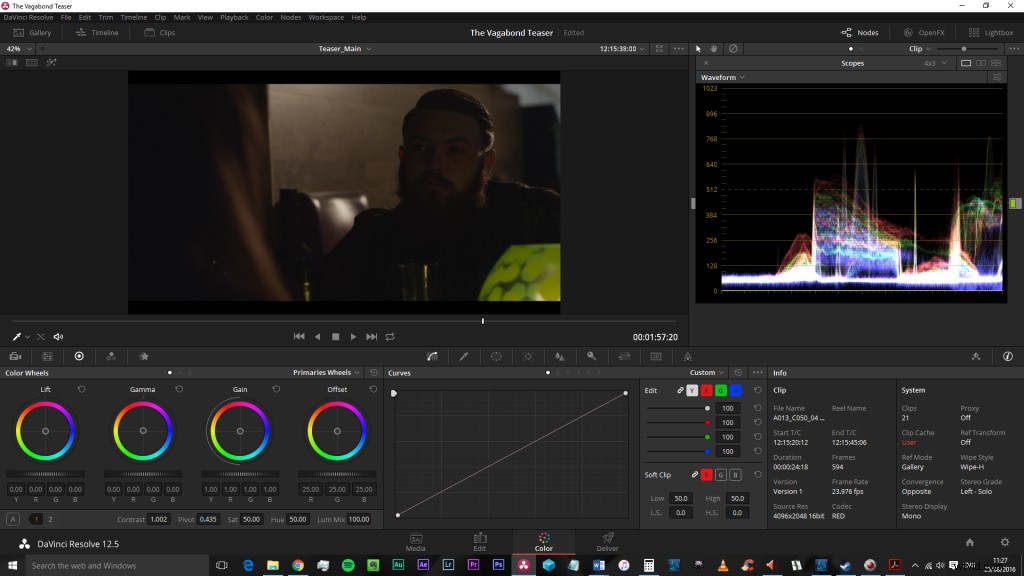Toggle the Edit channels link icon
Image resolution: width=1024 pixels, height=576 pixels.
(680, 390)
